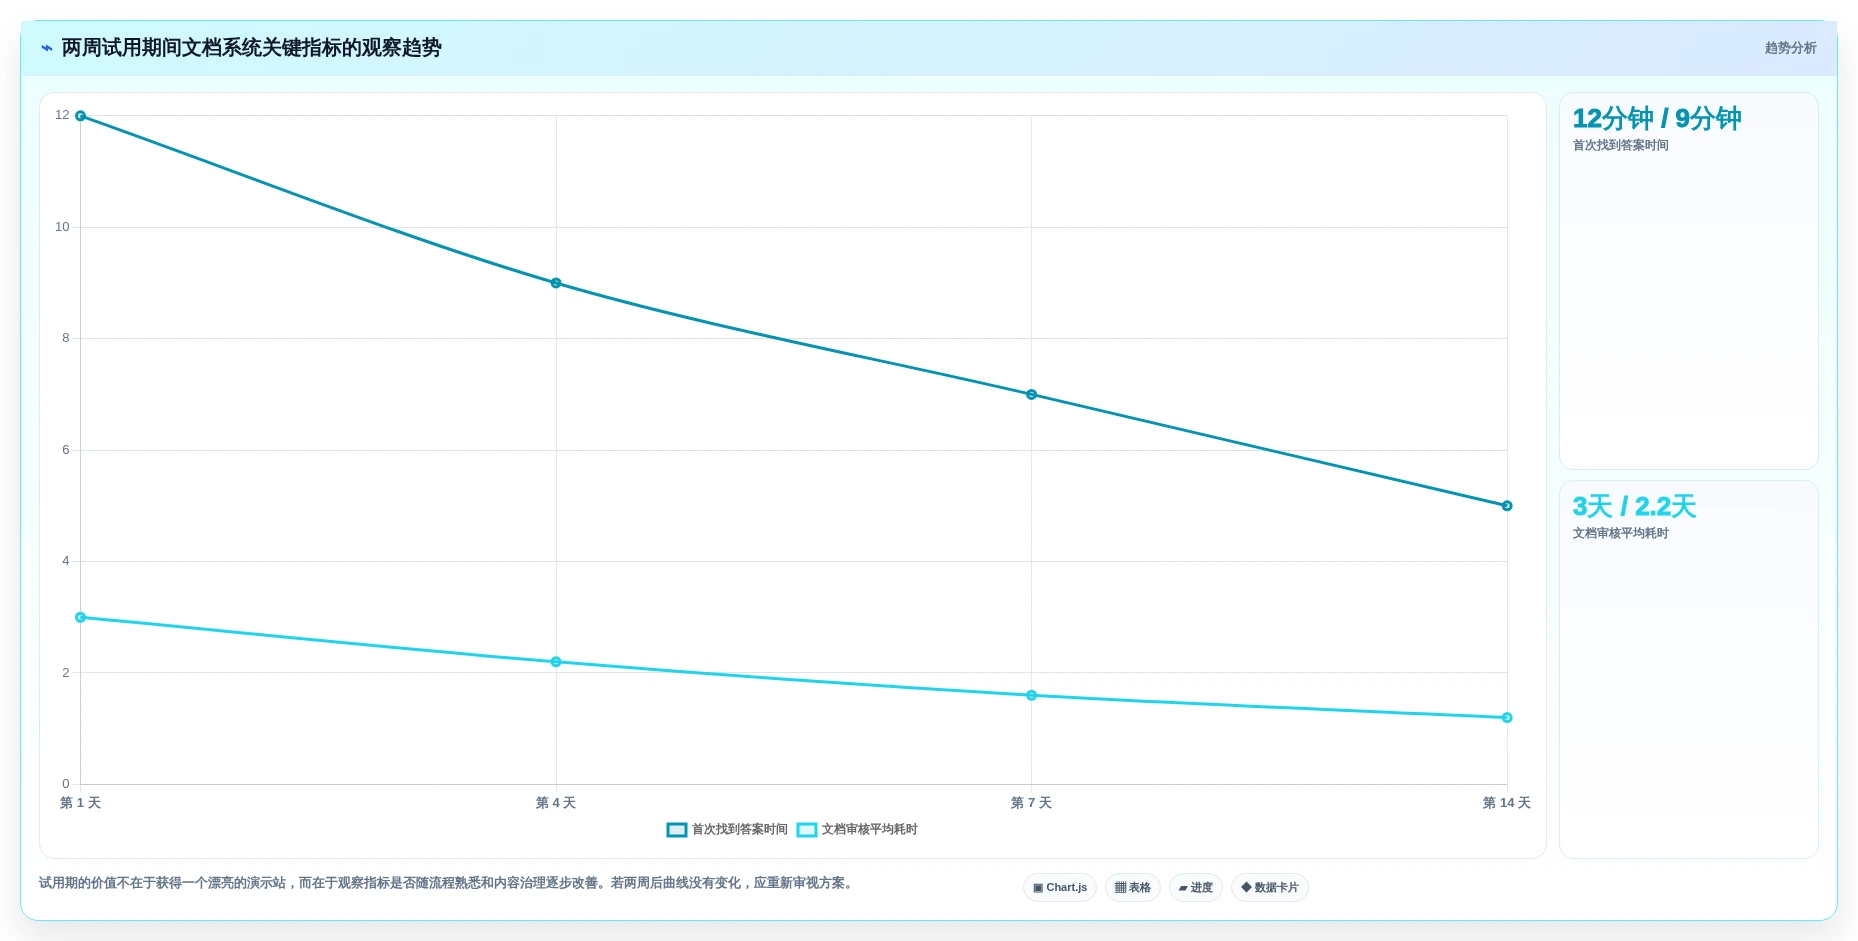Click the 3天 / 2.2天 stat value
The image size is (1858, 941).
pos(1634,507)
